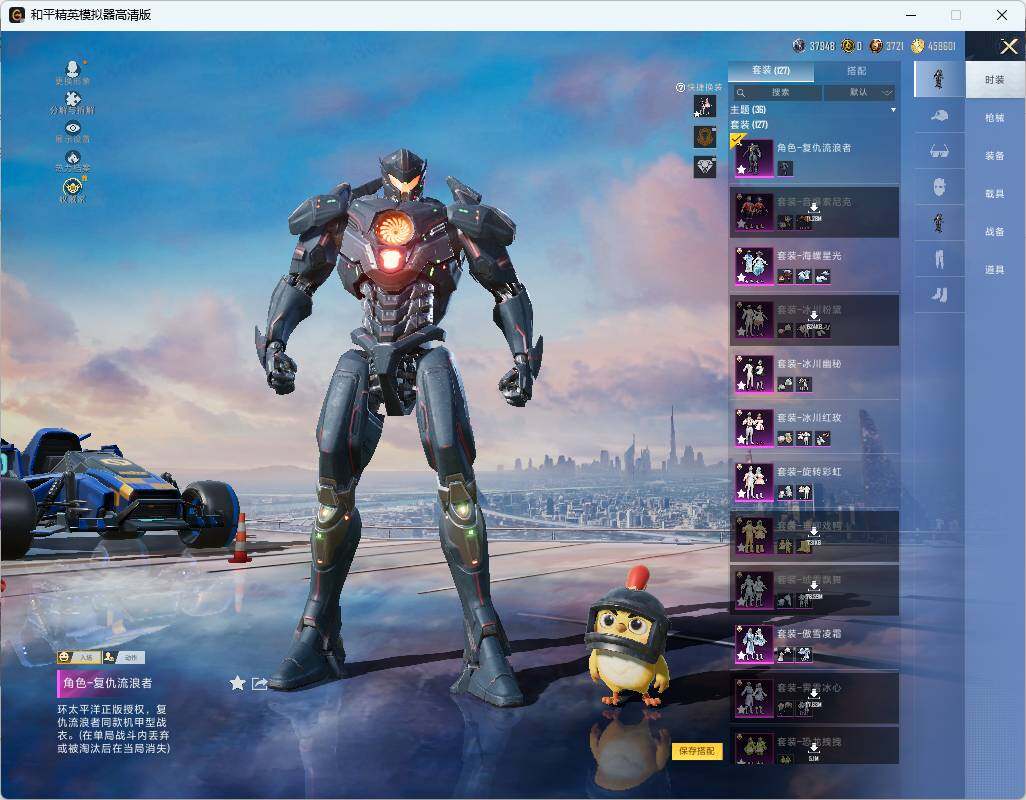Select the 套装-旋转彩虹 outfit
This screenshot has height=800, width=1026.
tap(814, 482)
